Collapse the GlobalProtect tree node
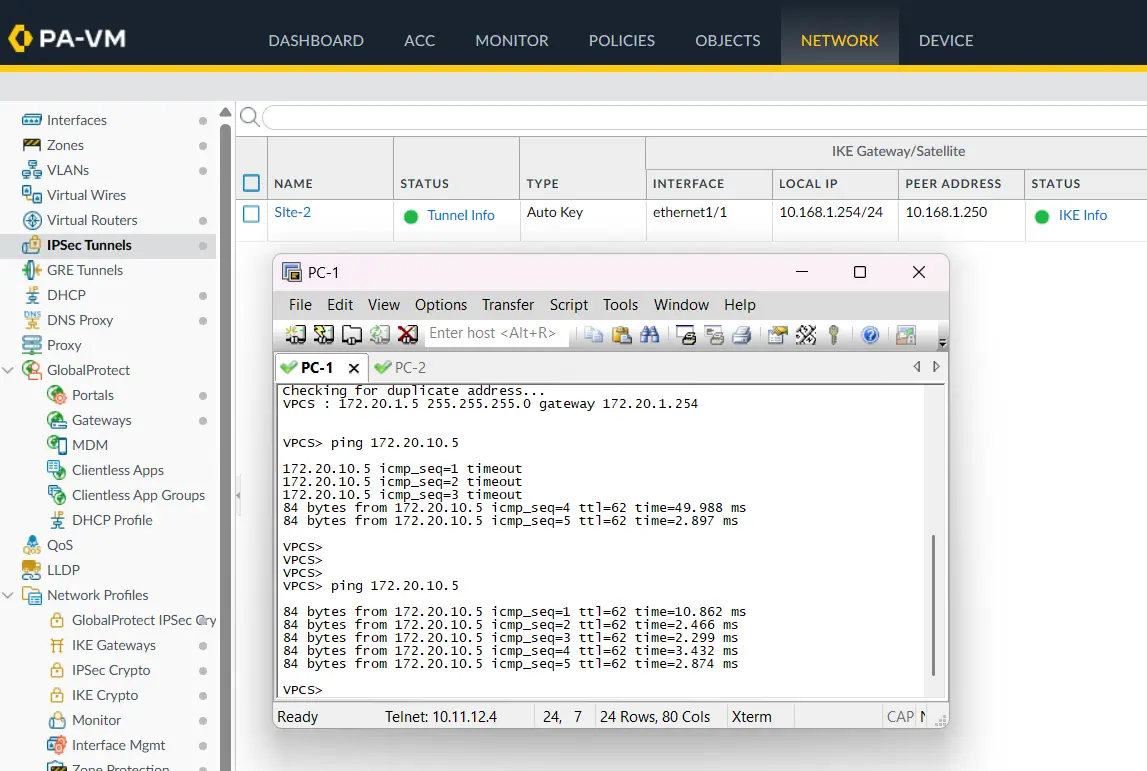Viewport: 1147px width, 771px height. (8, 370)
